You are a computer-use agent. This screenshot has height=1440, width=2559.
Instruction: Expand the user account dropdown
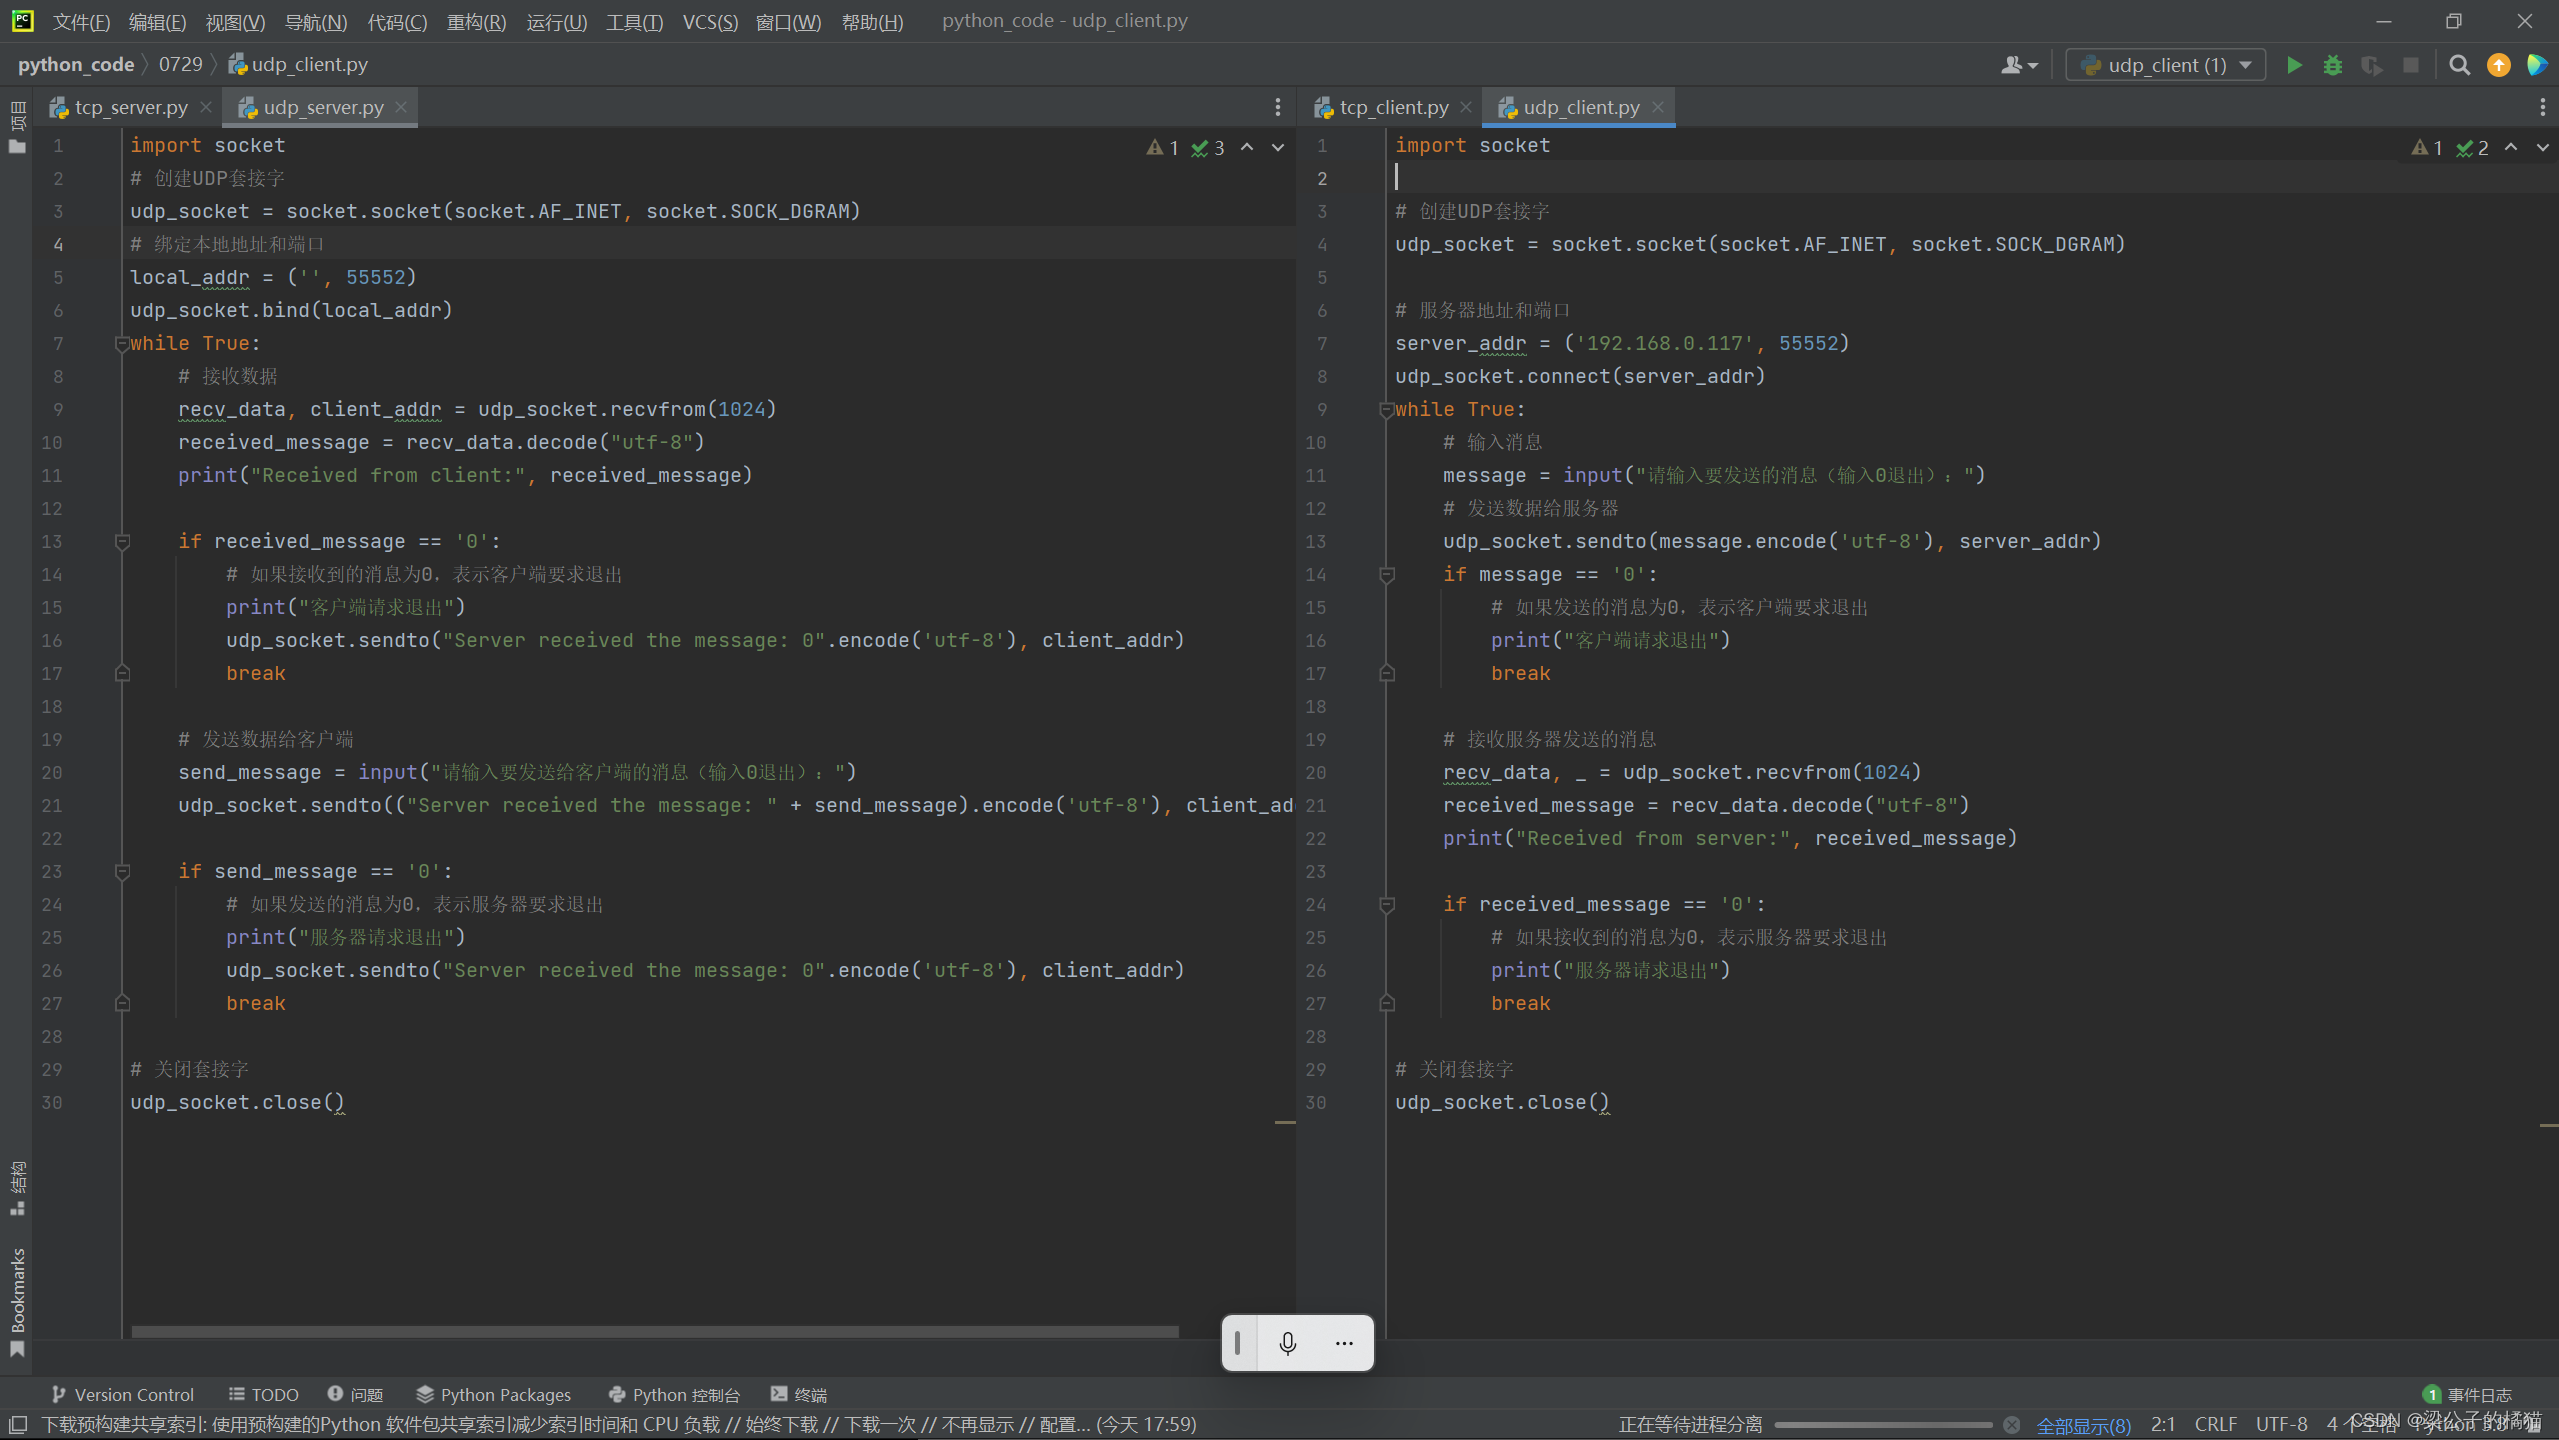(x=2019, y=65)
